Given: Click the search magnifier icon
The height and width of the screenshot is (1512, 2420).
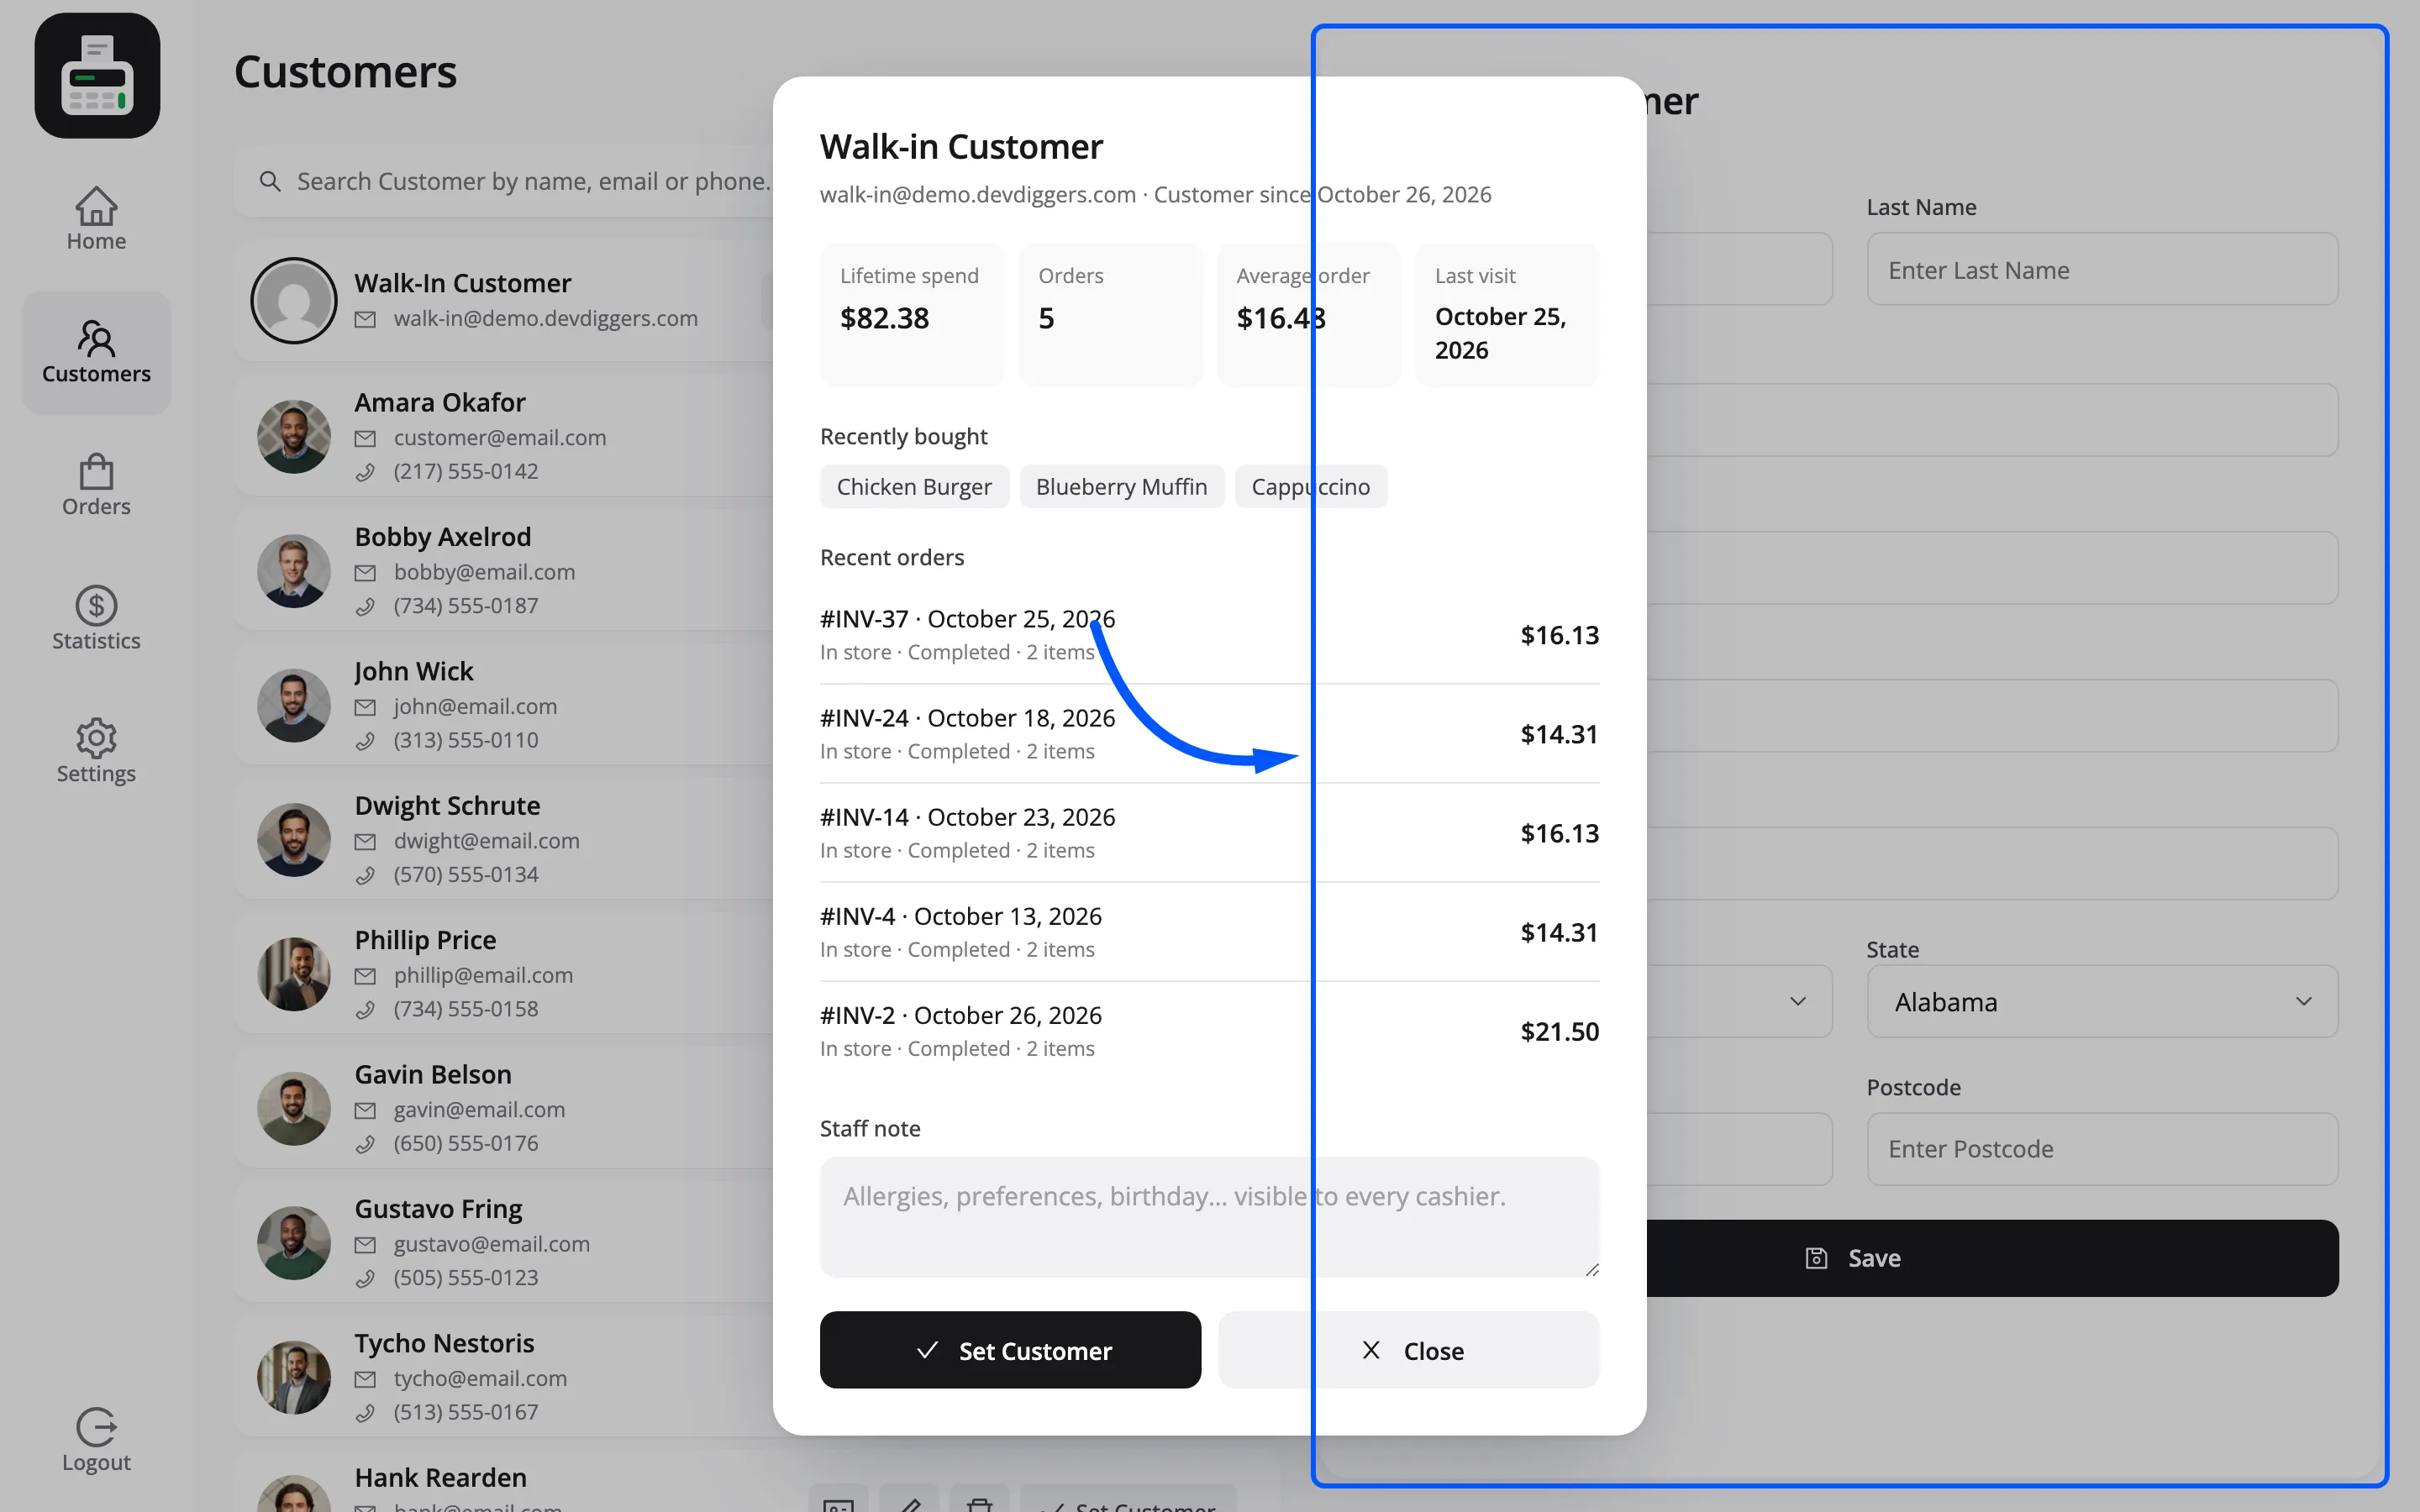Looking at the screenshot, I should point(270,181).
